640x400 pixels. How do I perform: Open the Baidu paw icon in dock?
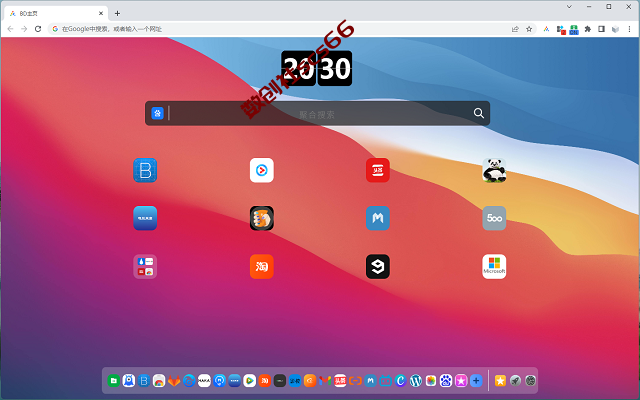click(x=446, y=381)
